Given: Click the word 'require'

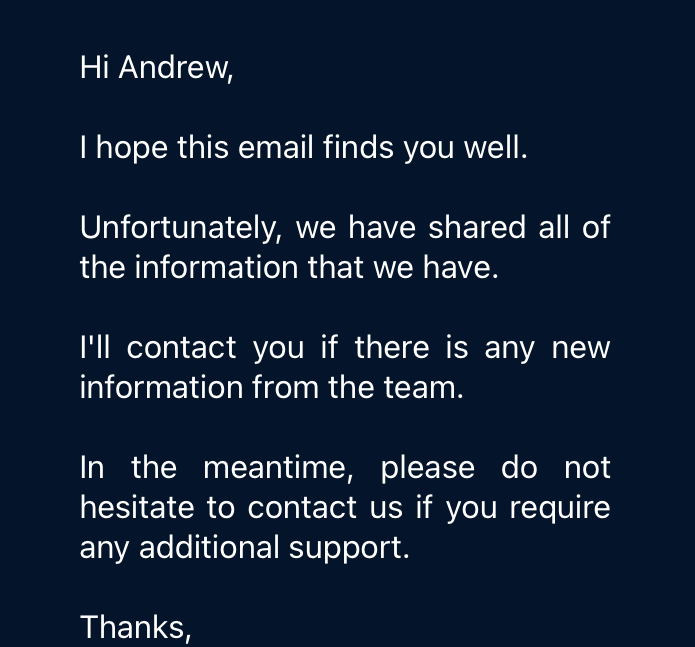Looking at the screenshot, I should pyautogui.click(x=560, y=509).
